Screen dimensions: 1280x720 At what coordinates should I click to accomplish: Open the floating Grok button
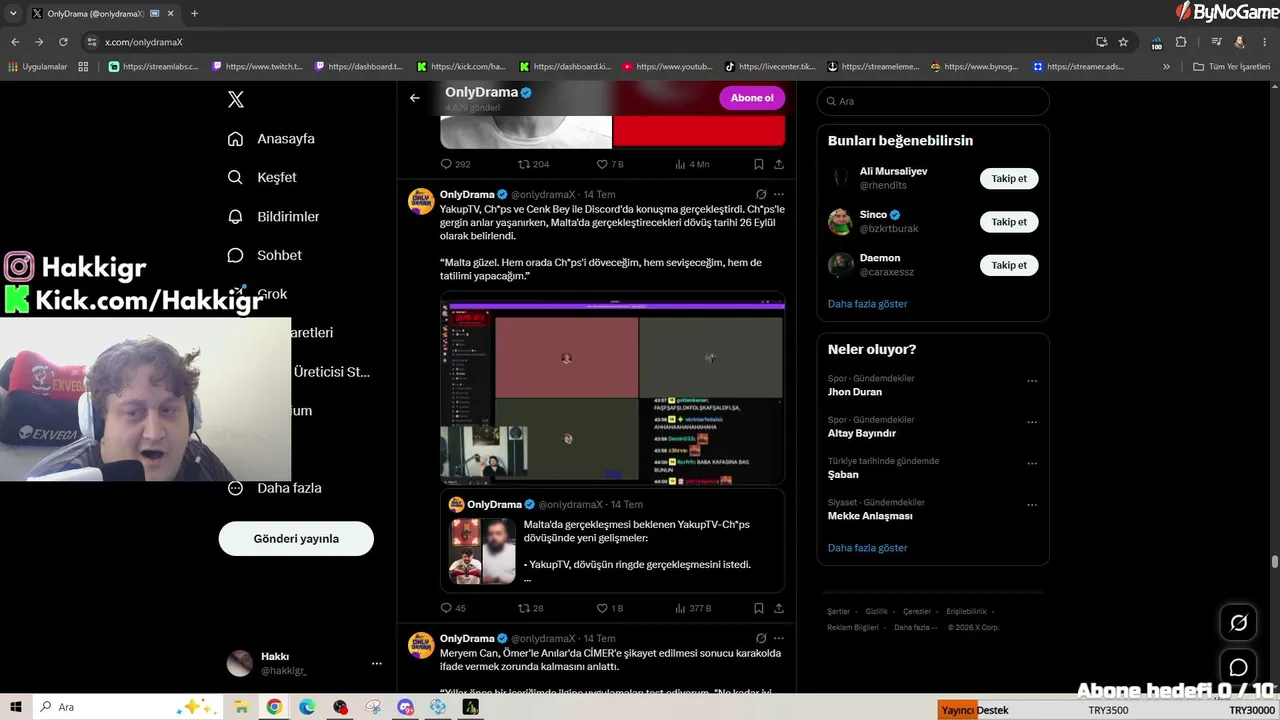coord(1238,623)
